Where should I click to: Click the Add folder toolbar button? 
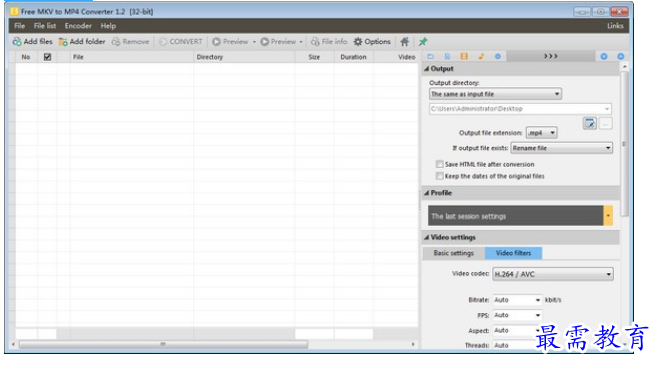82,41
